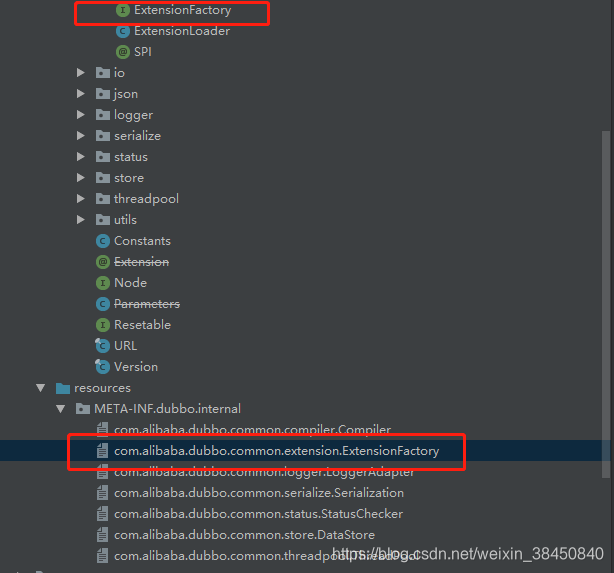Select the serialize package folder icon

click(103, 136)
